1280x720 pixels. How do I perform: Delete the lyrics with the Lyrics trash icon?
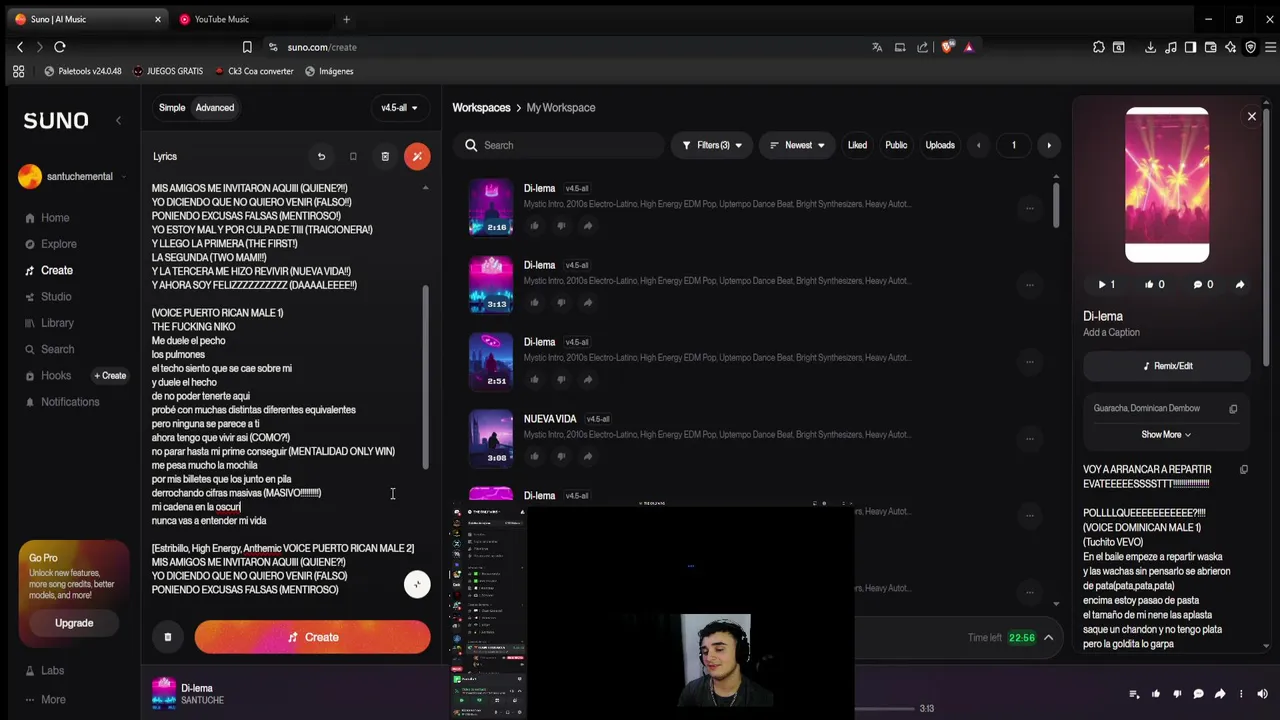[x=385, y=156]
